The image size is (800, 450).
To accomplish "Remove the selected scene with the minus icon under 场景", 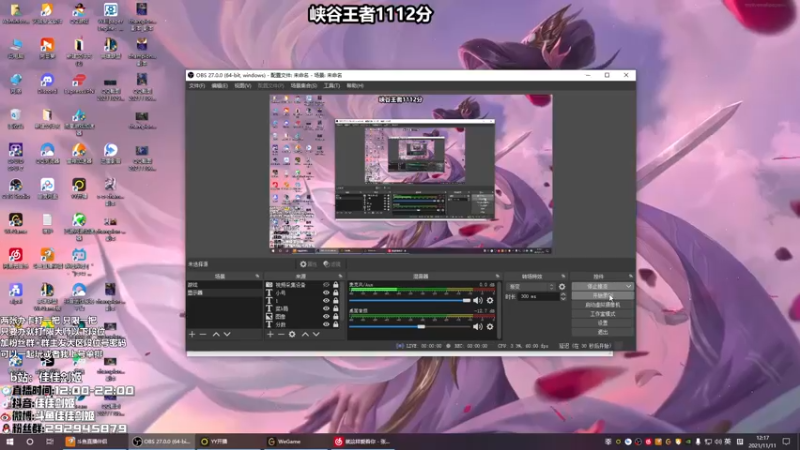I will [203, 335].
